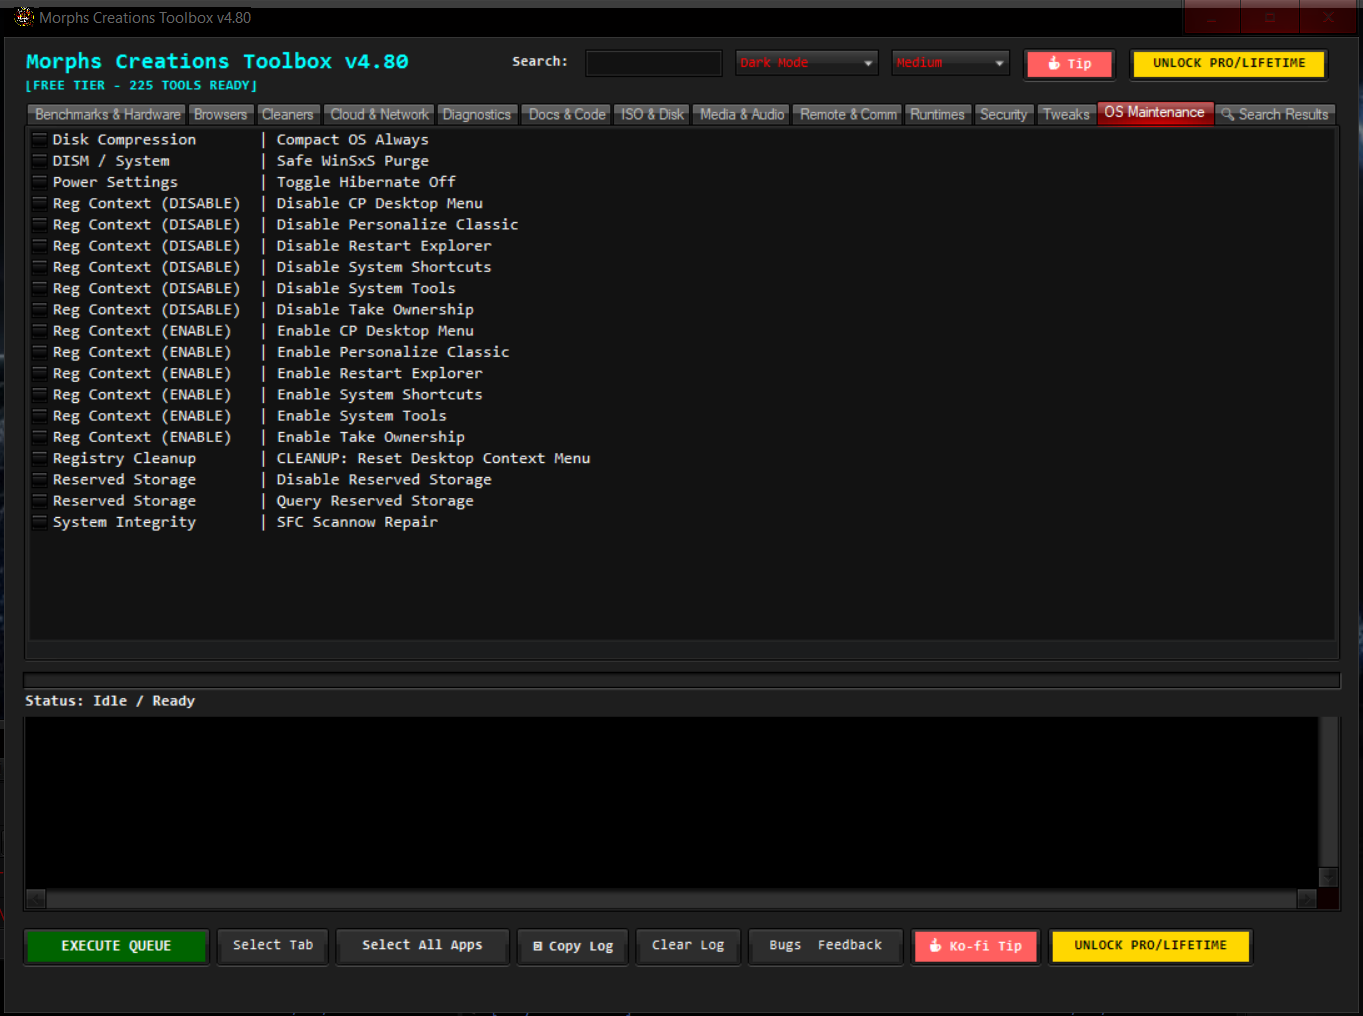Show the Search Results tab

[x=1275, y=115]
